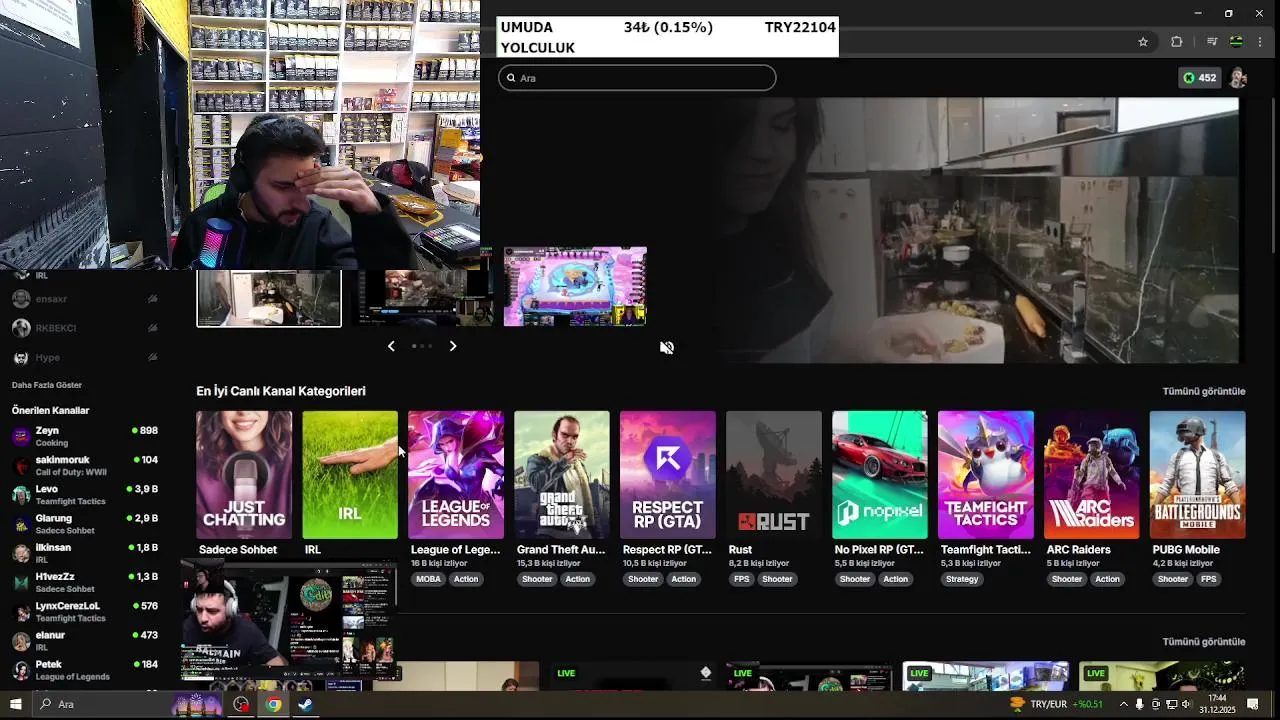Open Petek channel in sidebar
Image resolution: width=1280 pixels, height=720 pixels.
(85, 670)
